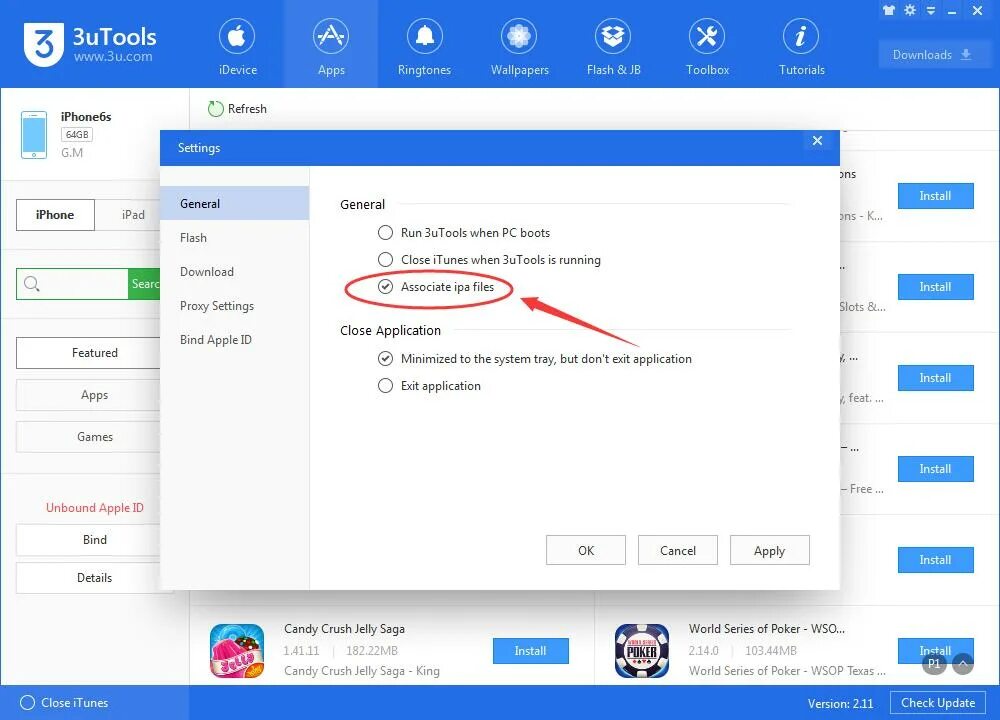Image resolution: width=1000 pixels, height=720 pixels.
Task: Click the 64GB storage badge
Action: 77,135
